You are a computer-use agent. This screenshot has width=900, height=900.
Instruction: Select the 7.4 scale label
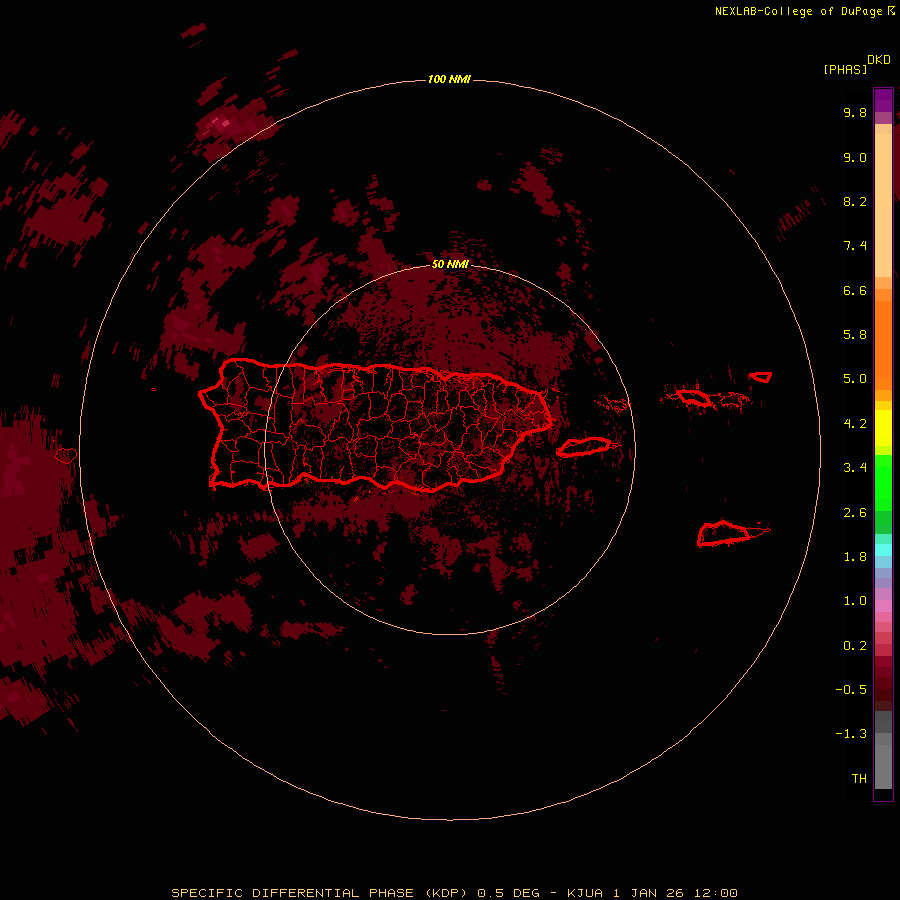tap(855, 246)
